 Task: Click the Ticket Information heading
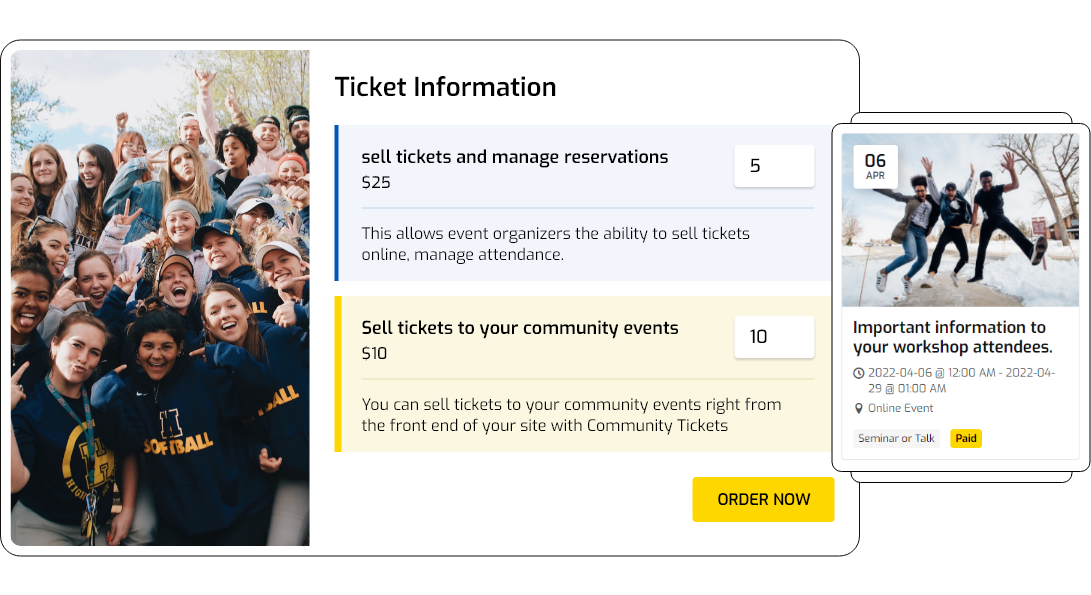(445, 87)
